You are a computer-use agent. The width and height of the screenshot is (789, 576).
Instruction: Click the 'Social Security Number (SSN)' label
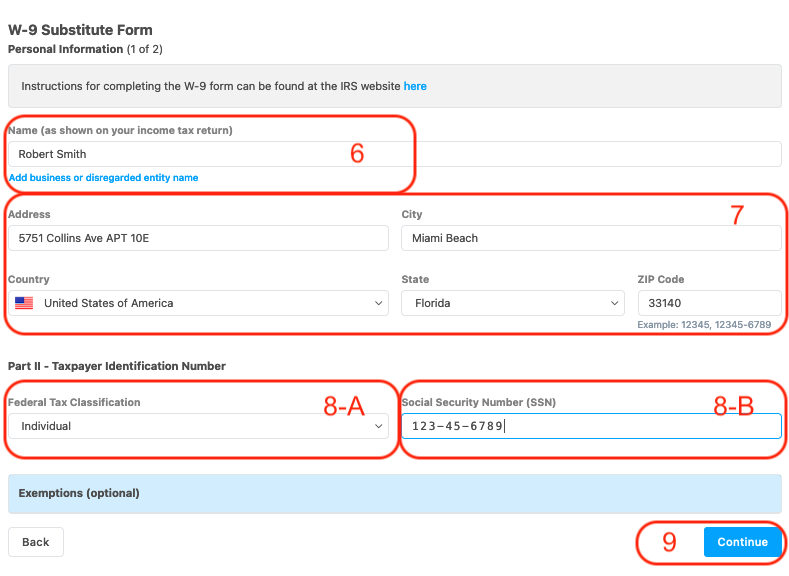478,402
